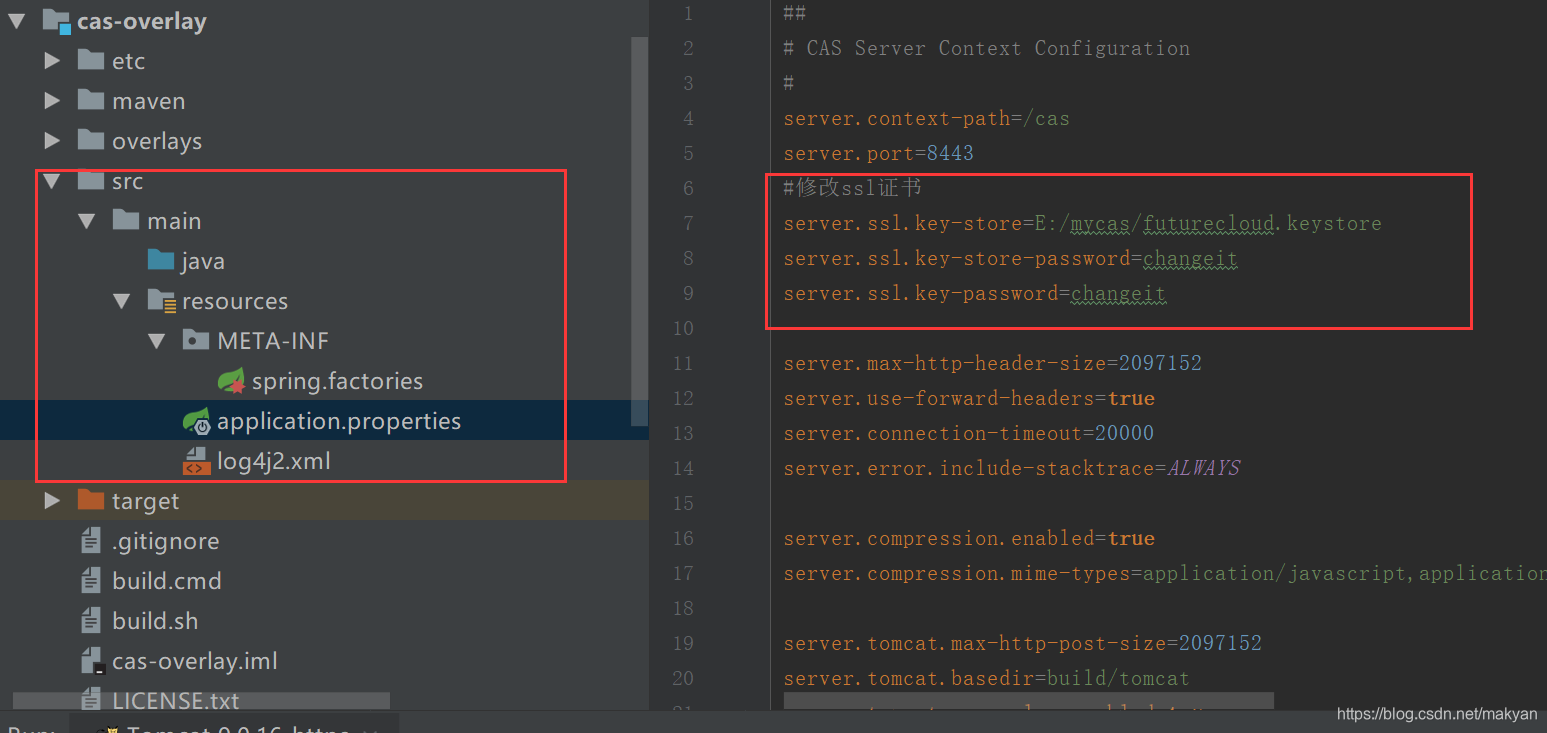Click the server.use-forward-headers=true line

(969, 398)
